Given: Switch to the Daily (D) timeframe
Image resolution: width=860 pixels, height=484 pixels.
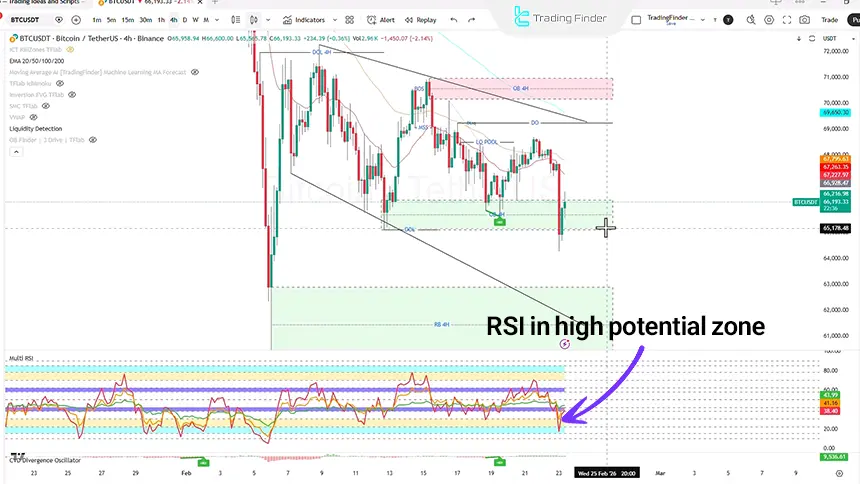Looking at the screenshot, I should coord(185,20).
